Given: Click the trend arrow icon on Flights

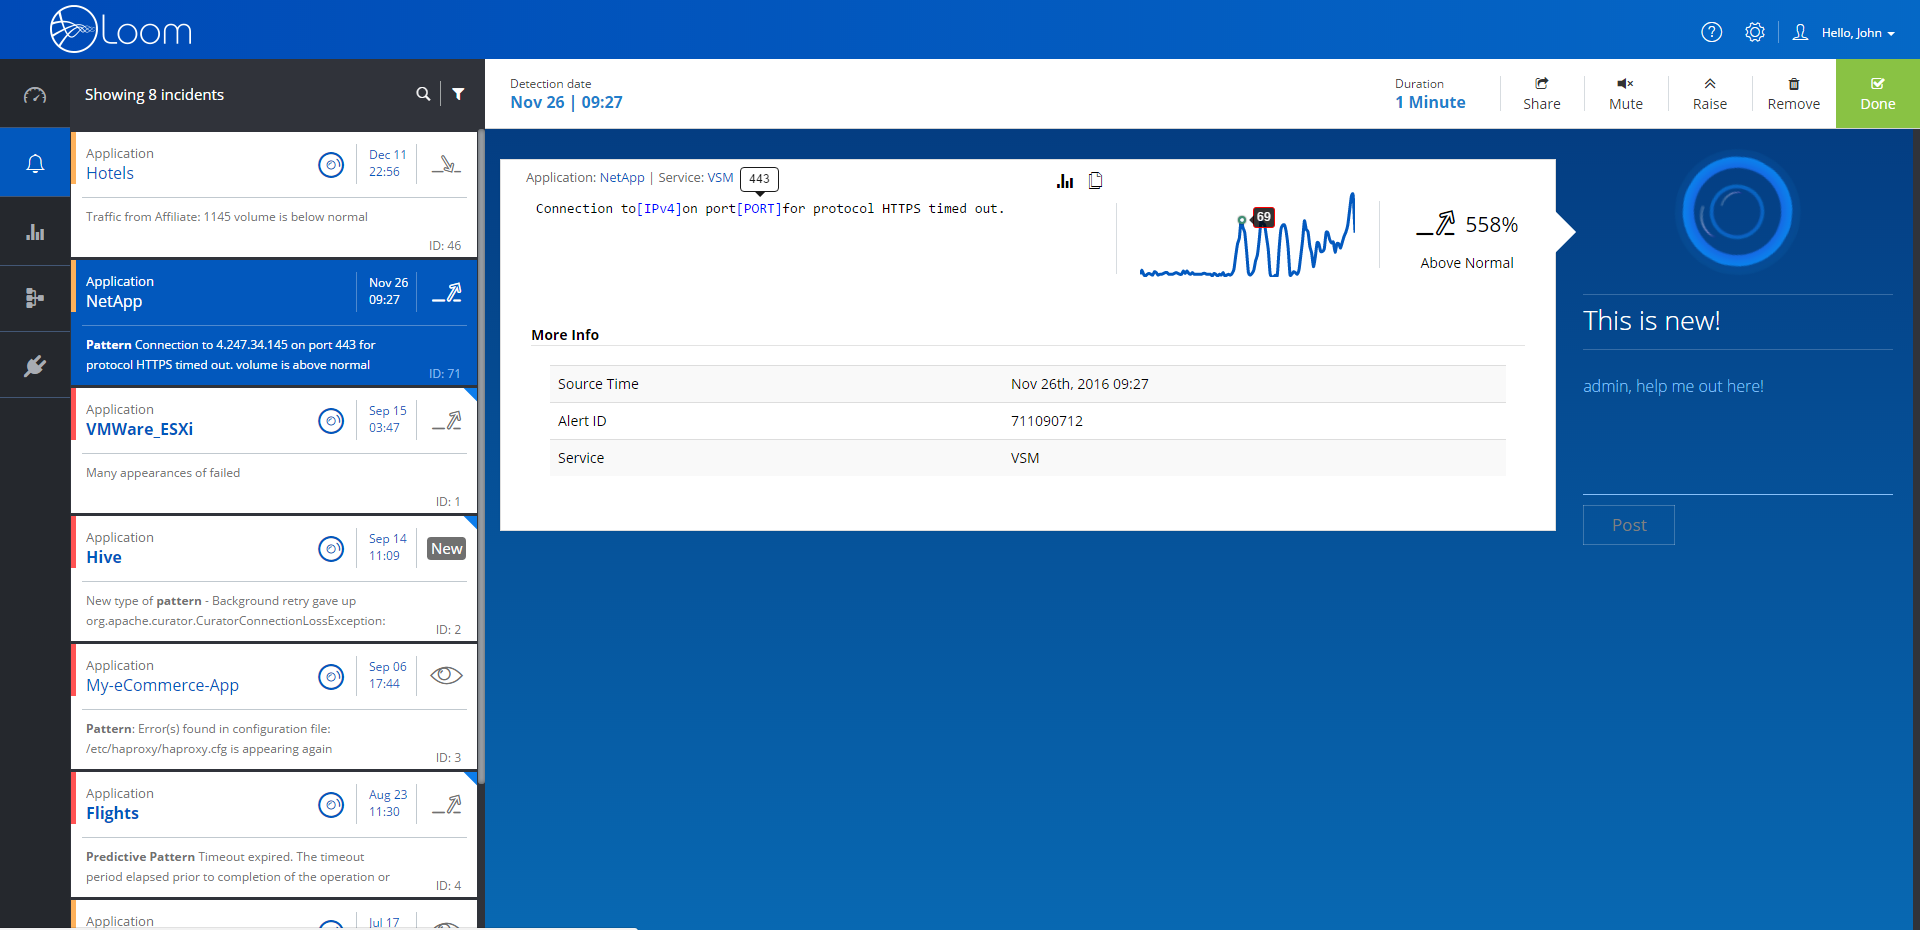Looking at the screenshot, I should [446, 804].
